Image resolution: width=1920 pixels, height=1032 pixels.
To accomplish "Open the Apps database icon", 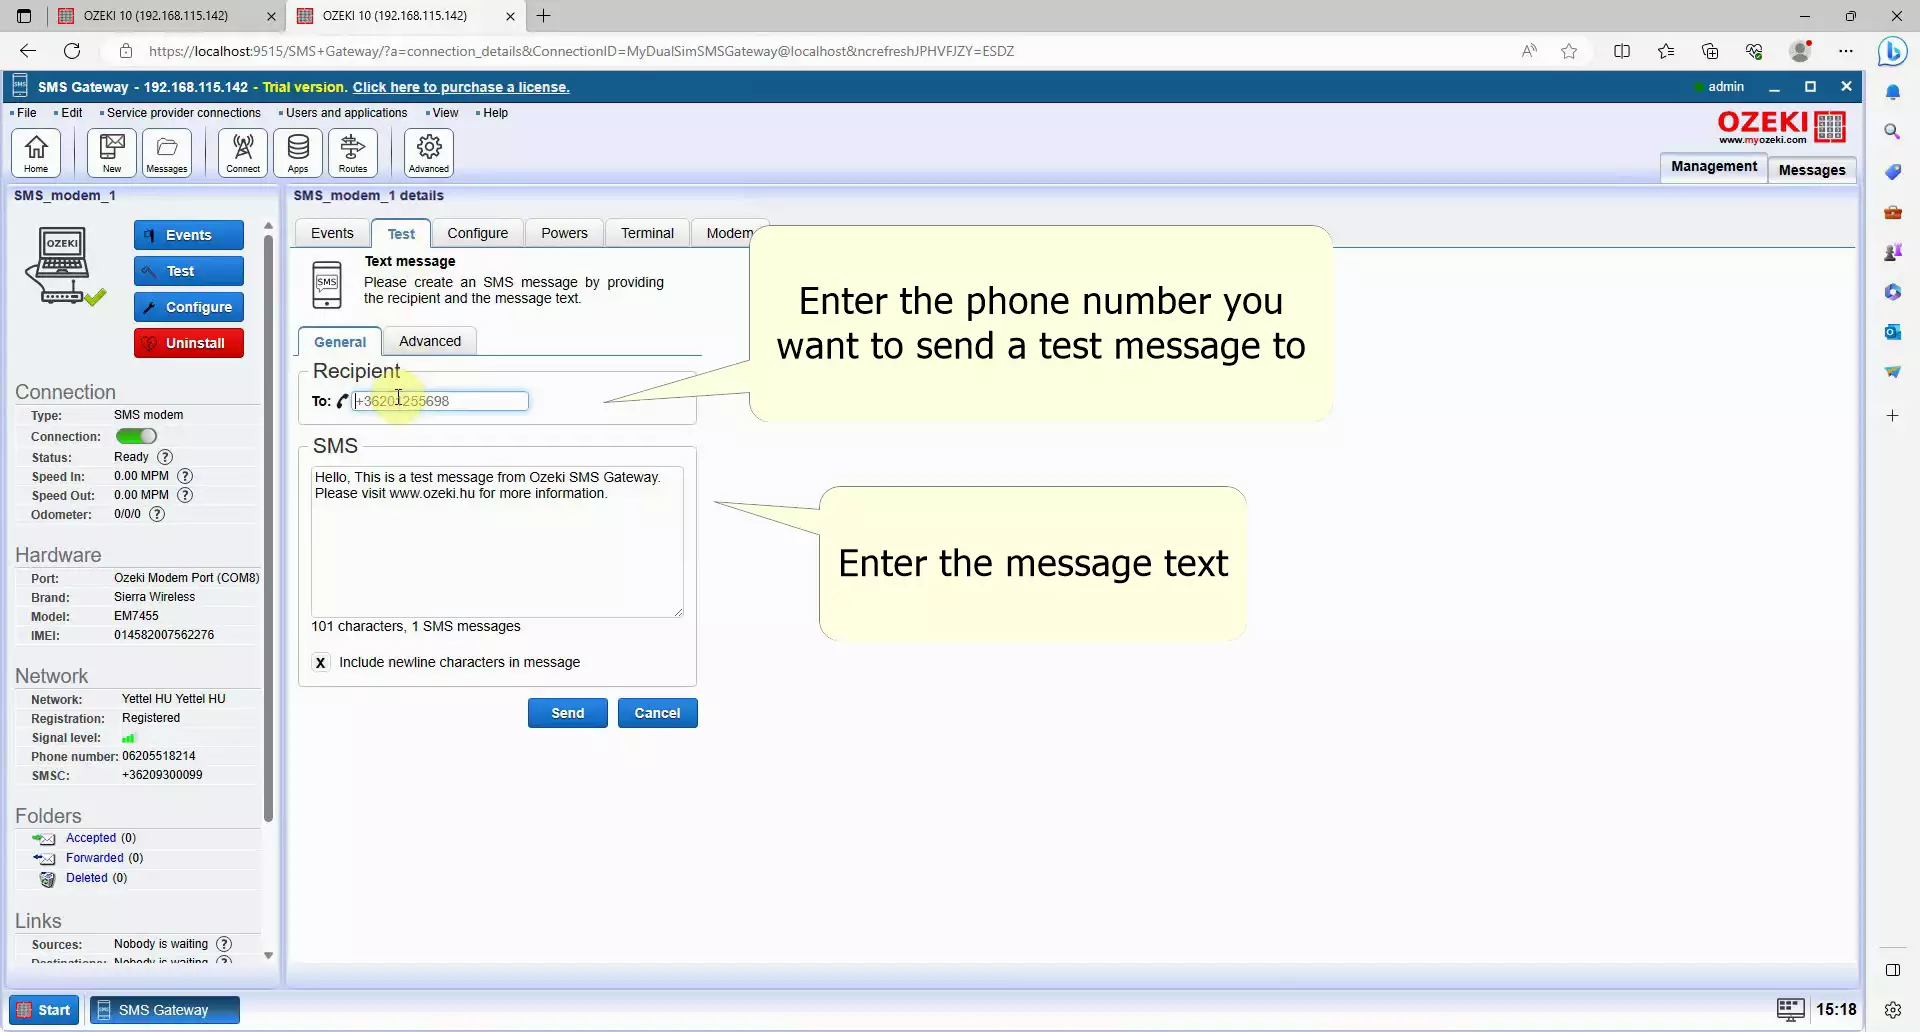I will click(x=298, y=153).
